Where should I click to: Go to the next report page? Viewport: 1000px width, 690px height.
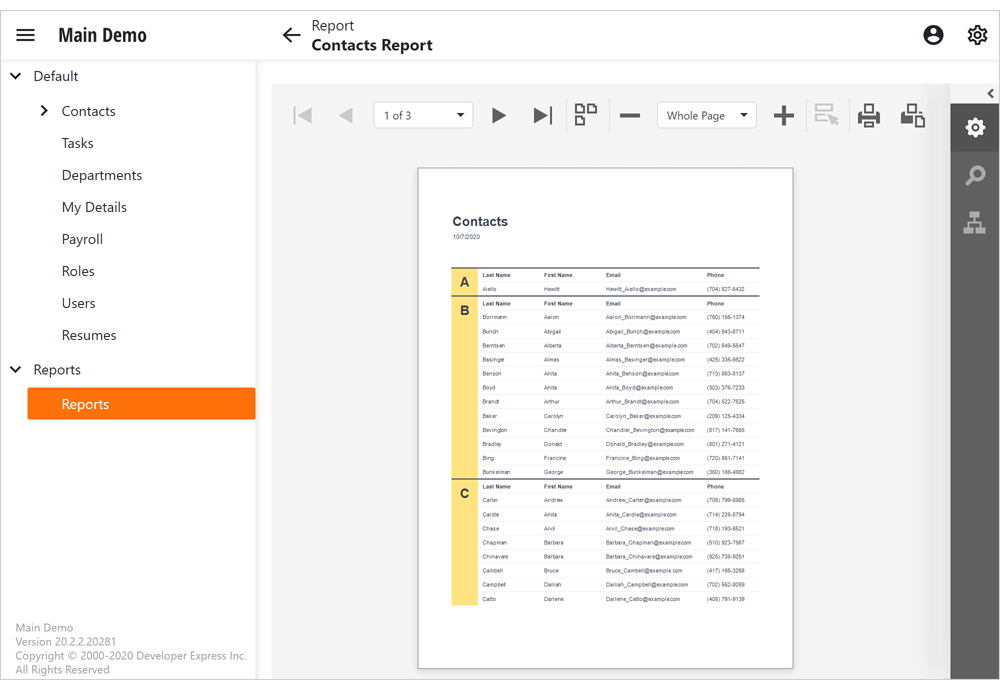coord(499,115)
